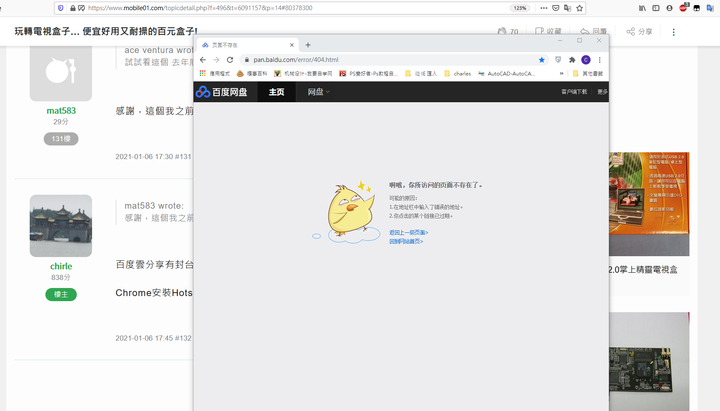Screen dimensions: 720x411
Task: Go back in the Chrome window
Action: tap(203, 60)
